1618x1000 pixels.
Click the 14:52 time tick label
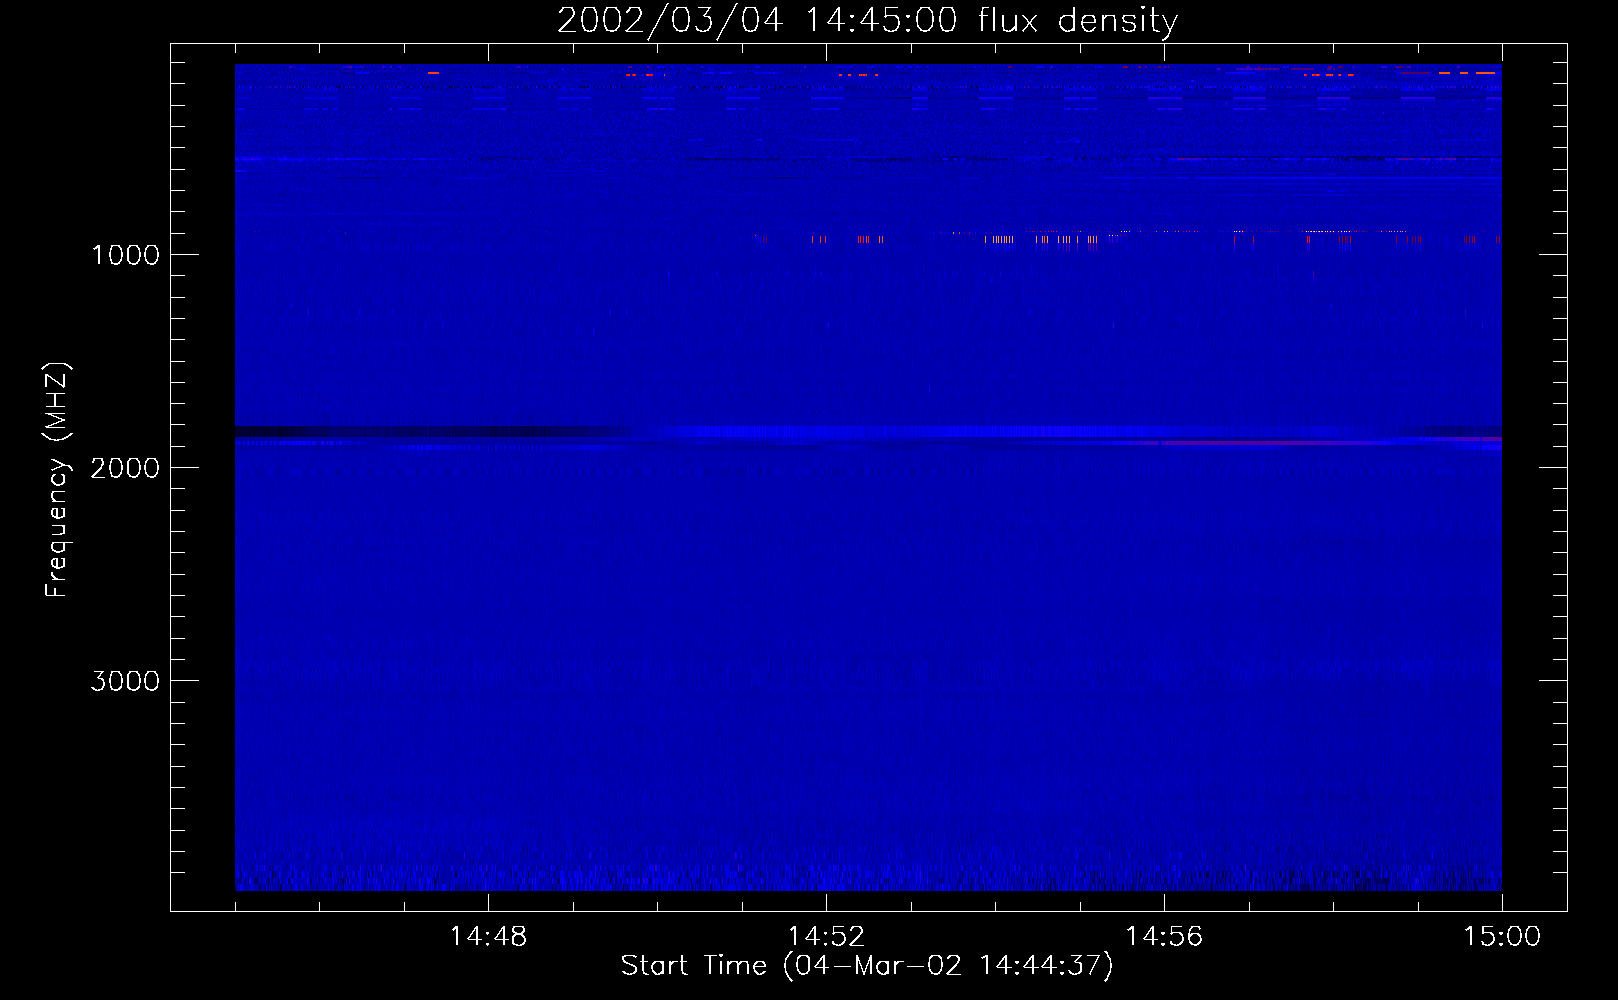(826, 937)
